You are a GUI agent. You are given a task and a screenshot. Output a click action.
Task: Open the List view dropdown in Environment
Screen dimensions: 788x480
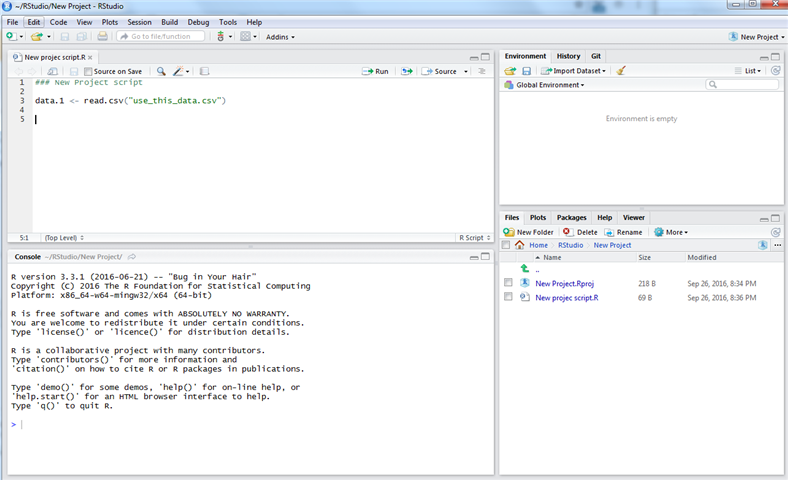pyautogui.click(x=748, y=71)
